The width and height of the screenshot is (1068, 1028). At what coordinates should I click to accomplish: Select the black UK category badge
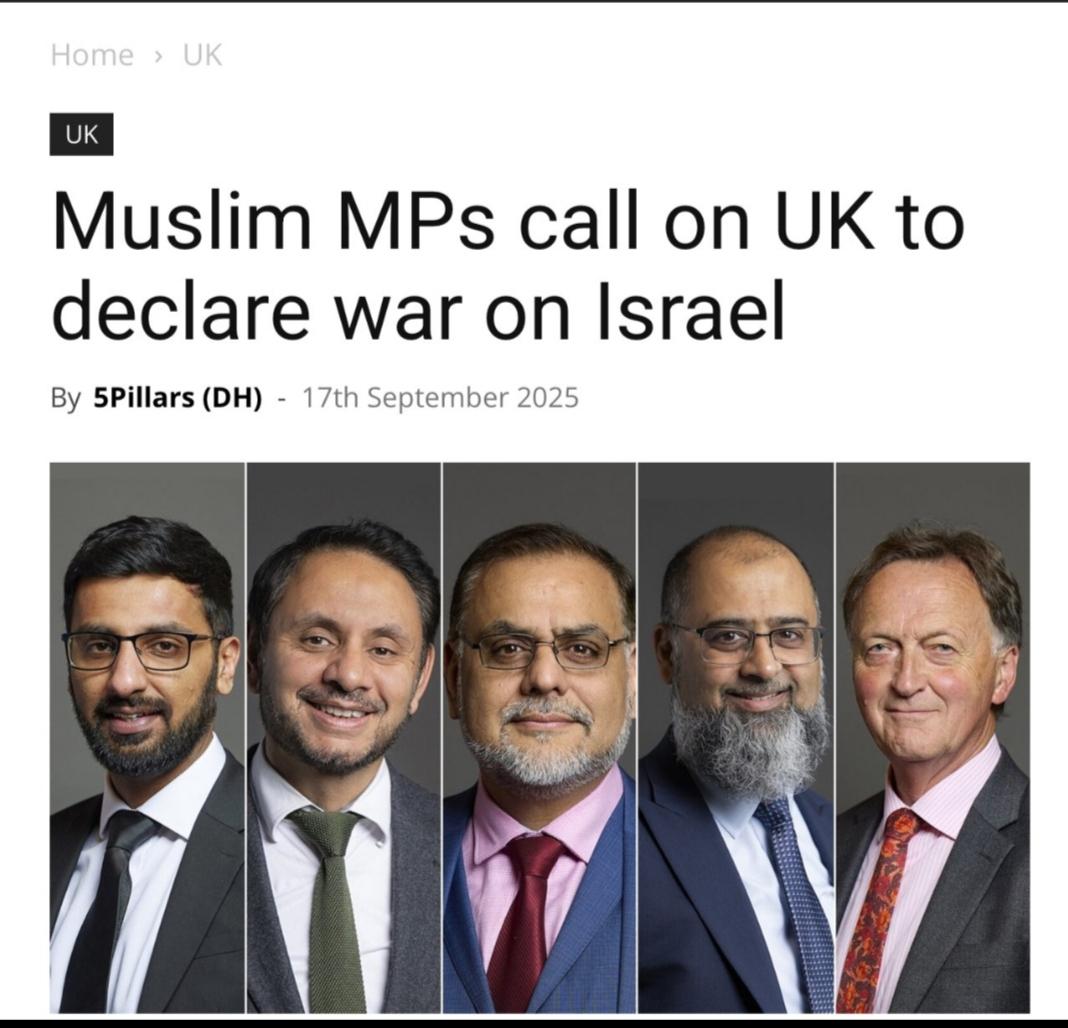click(x=82, y=134)
